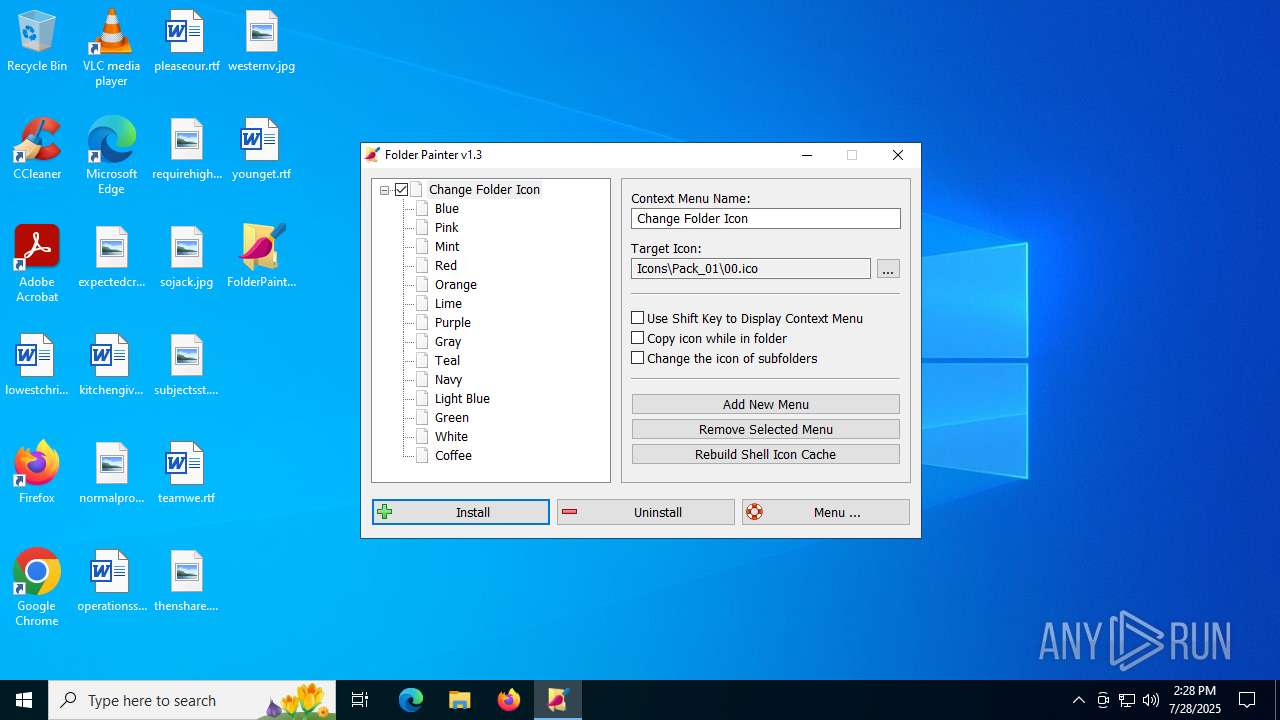The height and width of the screenshot is (720, 1280).
Task: Enable Change the icon of subfolders
Action: 638,358
